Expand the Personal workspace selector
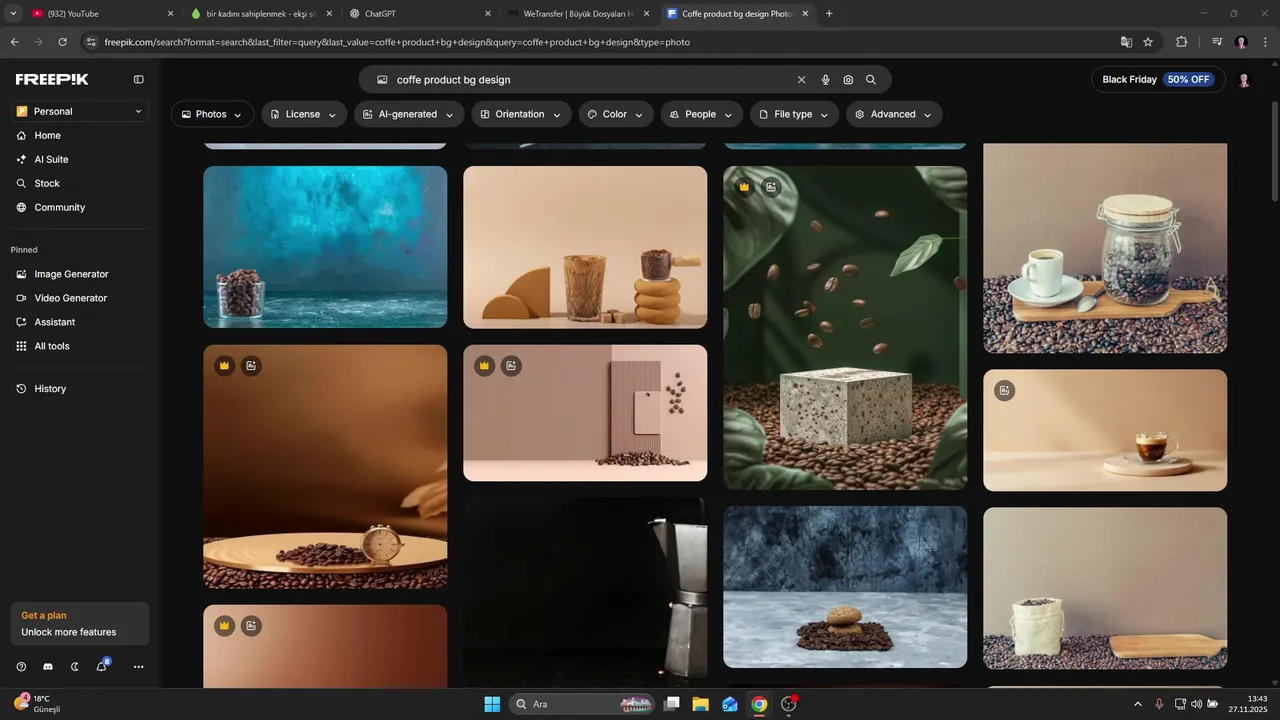 click(80, 111)
